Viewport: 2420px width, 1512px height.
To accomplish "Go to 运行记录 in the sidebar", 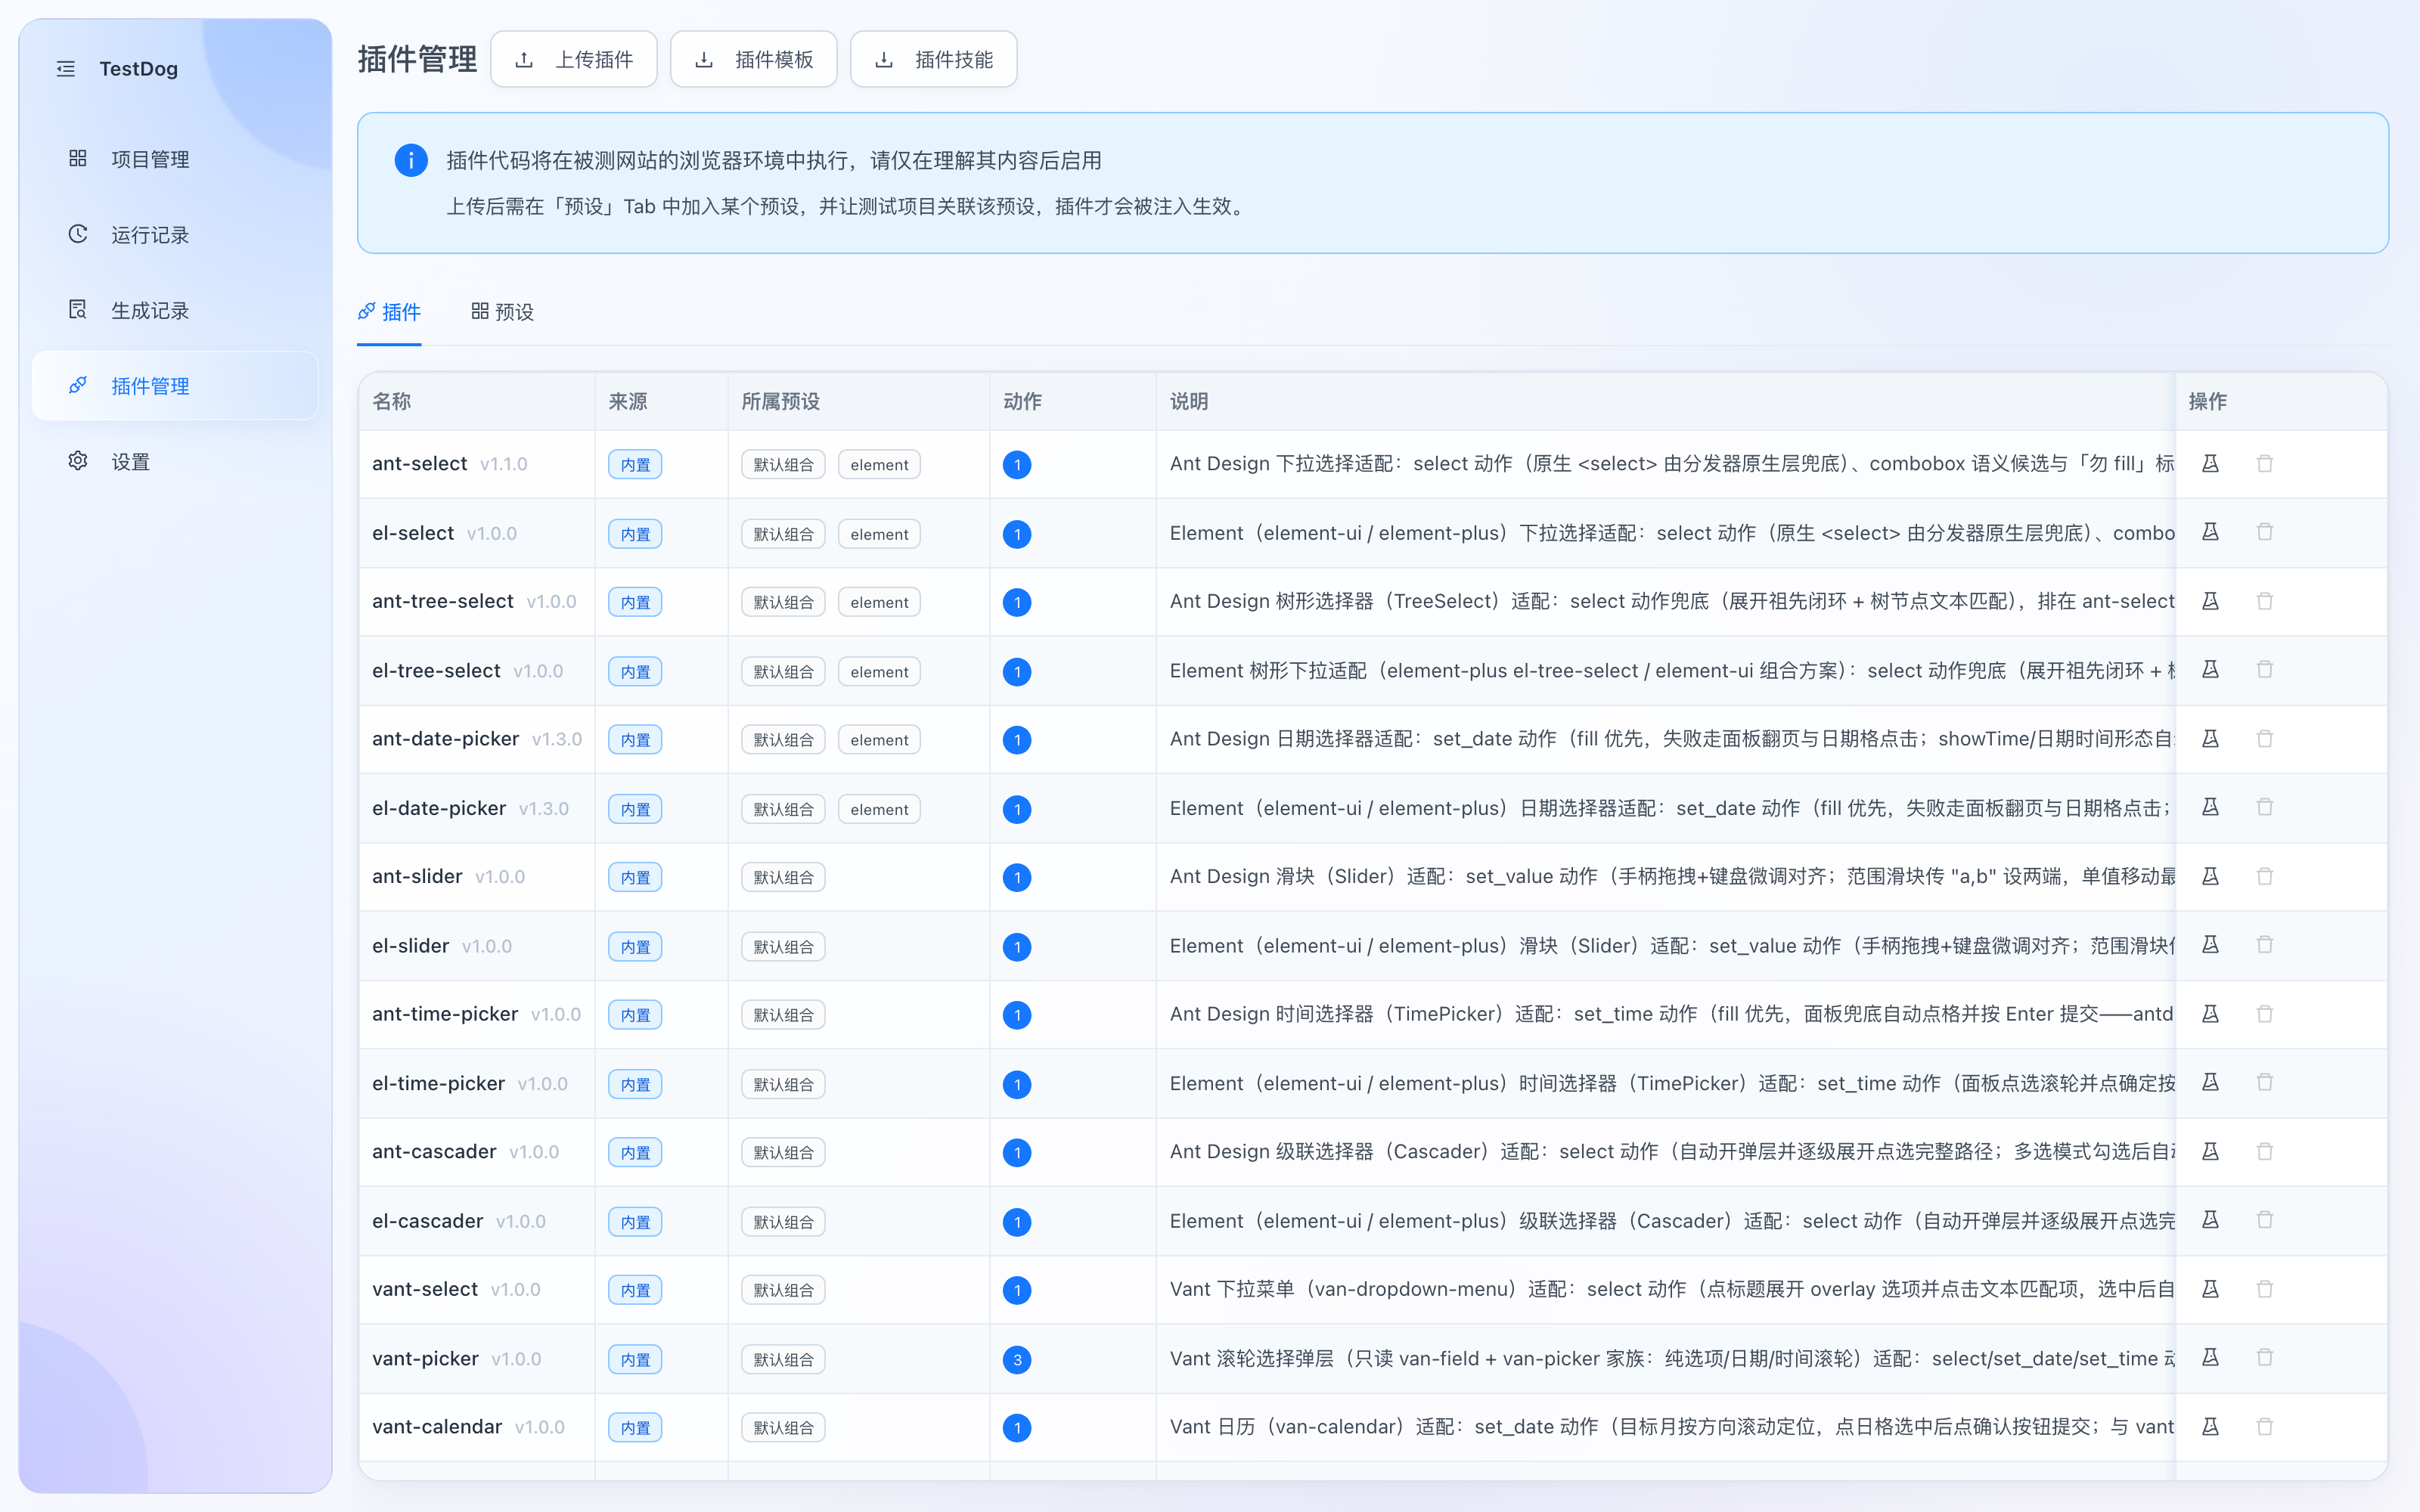I will point(175,235).
